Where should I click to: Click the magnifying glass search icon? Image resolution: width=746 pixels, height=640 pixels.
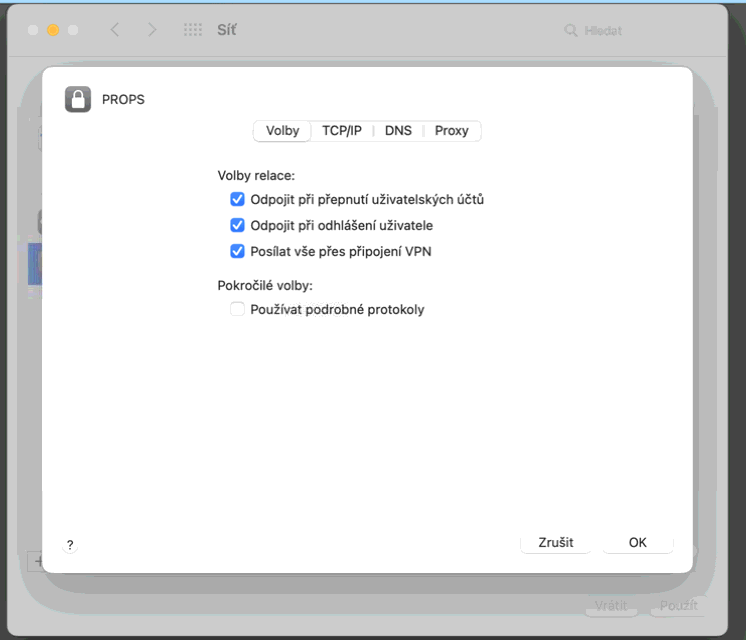point(571,31)
